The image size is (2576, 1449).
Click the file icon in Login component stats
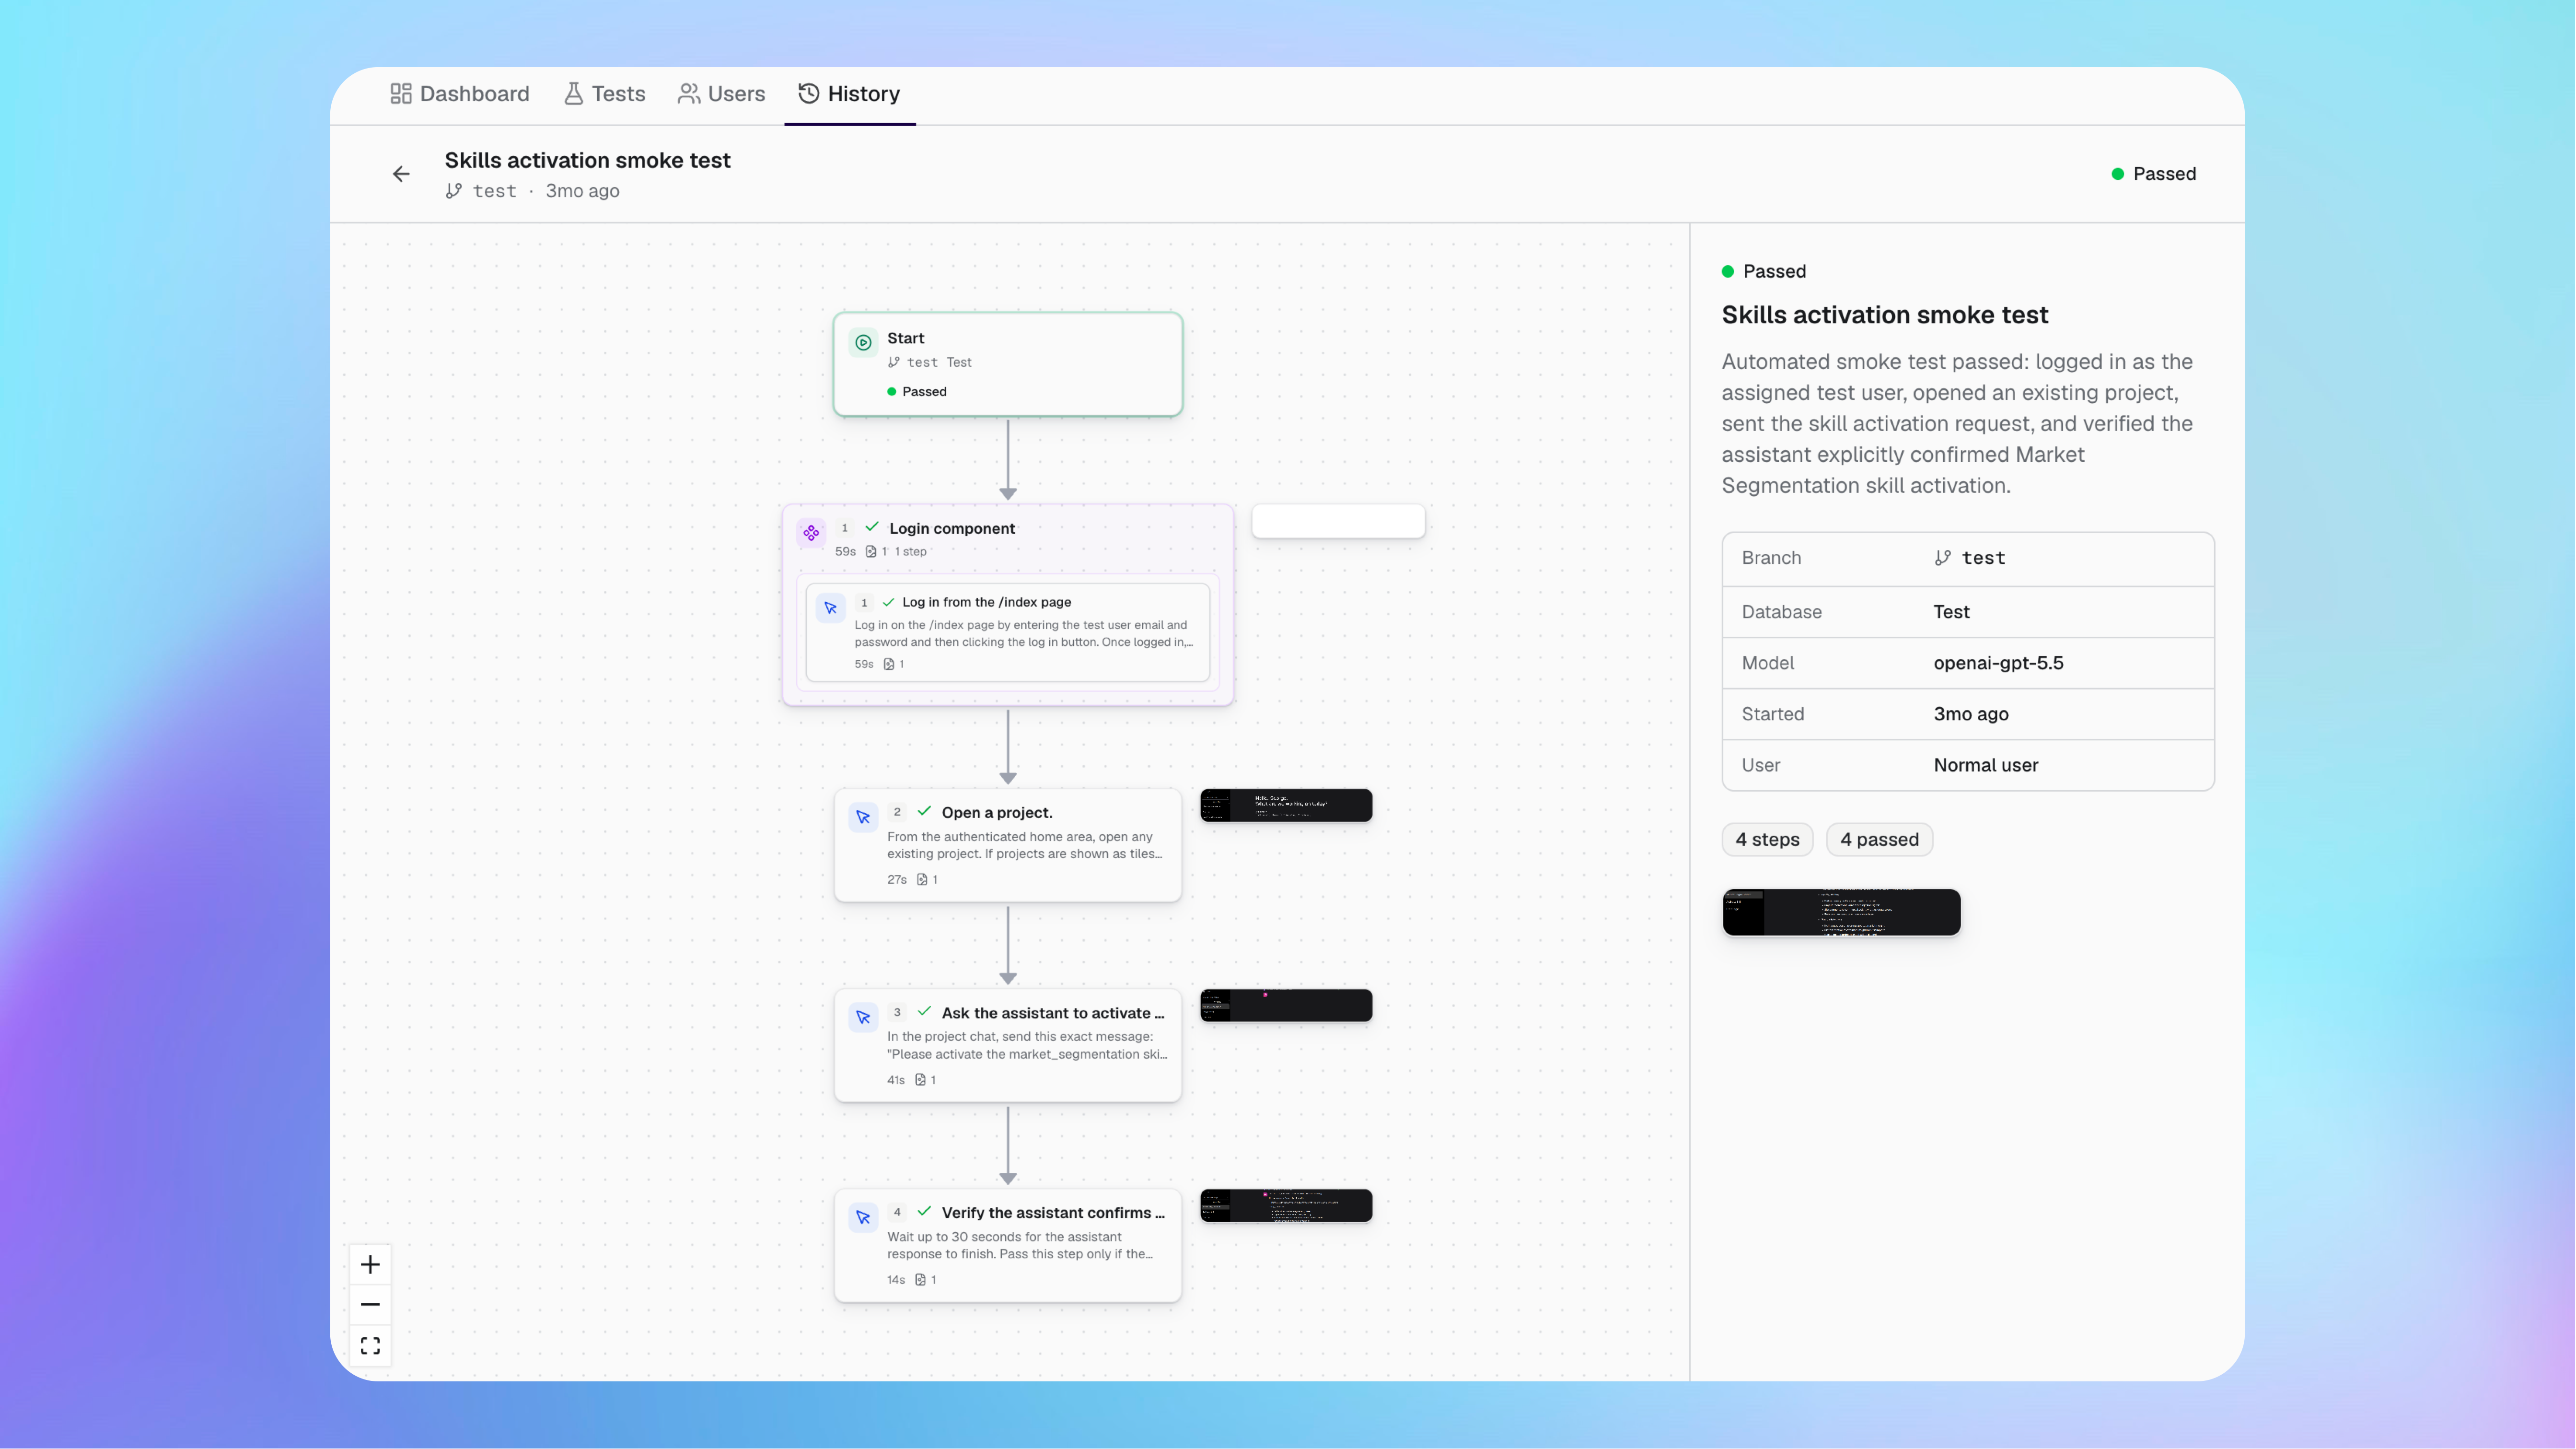coord(871,552)
